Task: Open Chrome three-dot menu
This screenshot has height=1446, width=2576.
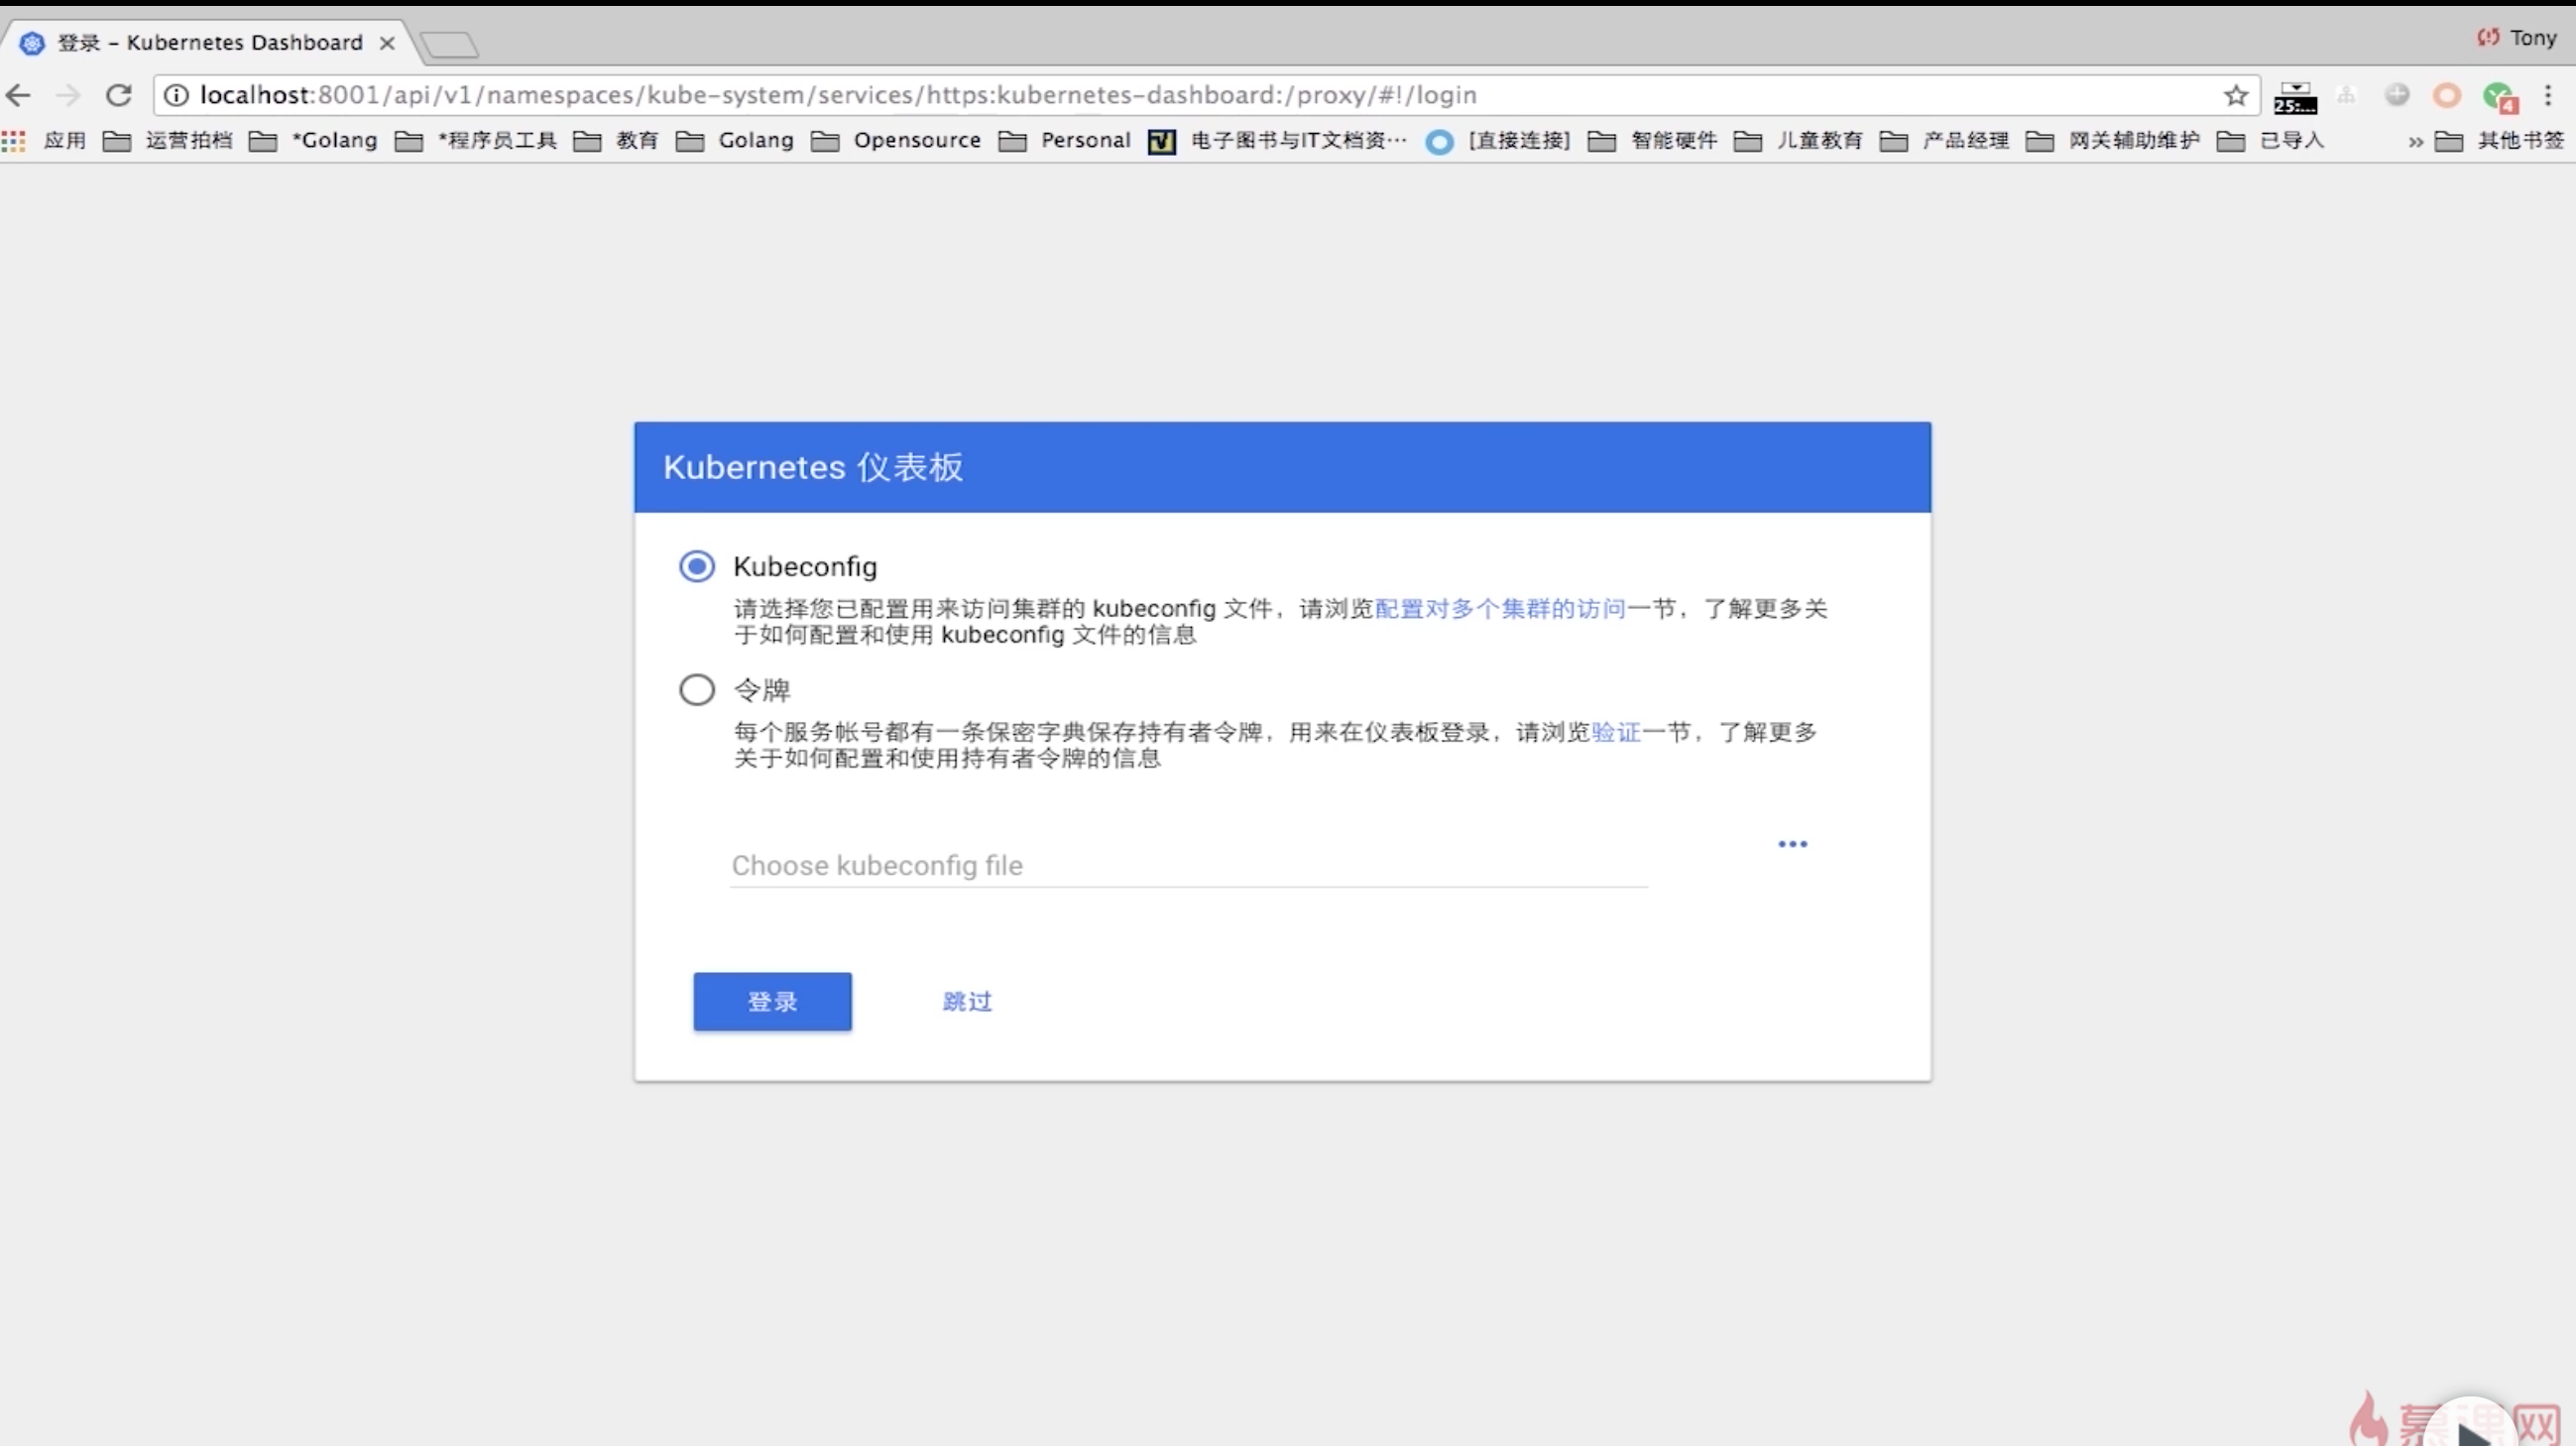Action: (x=2548, y=95)
